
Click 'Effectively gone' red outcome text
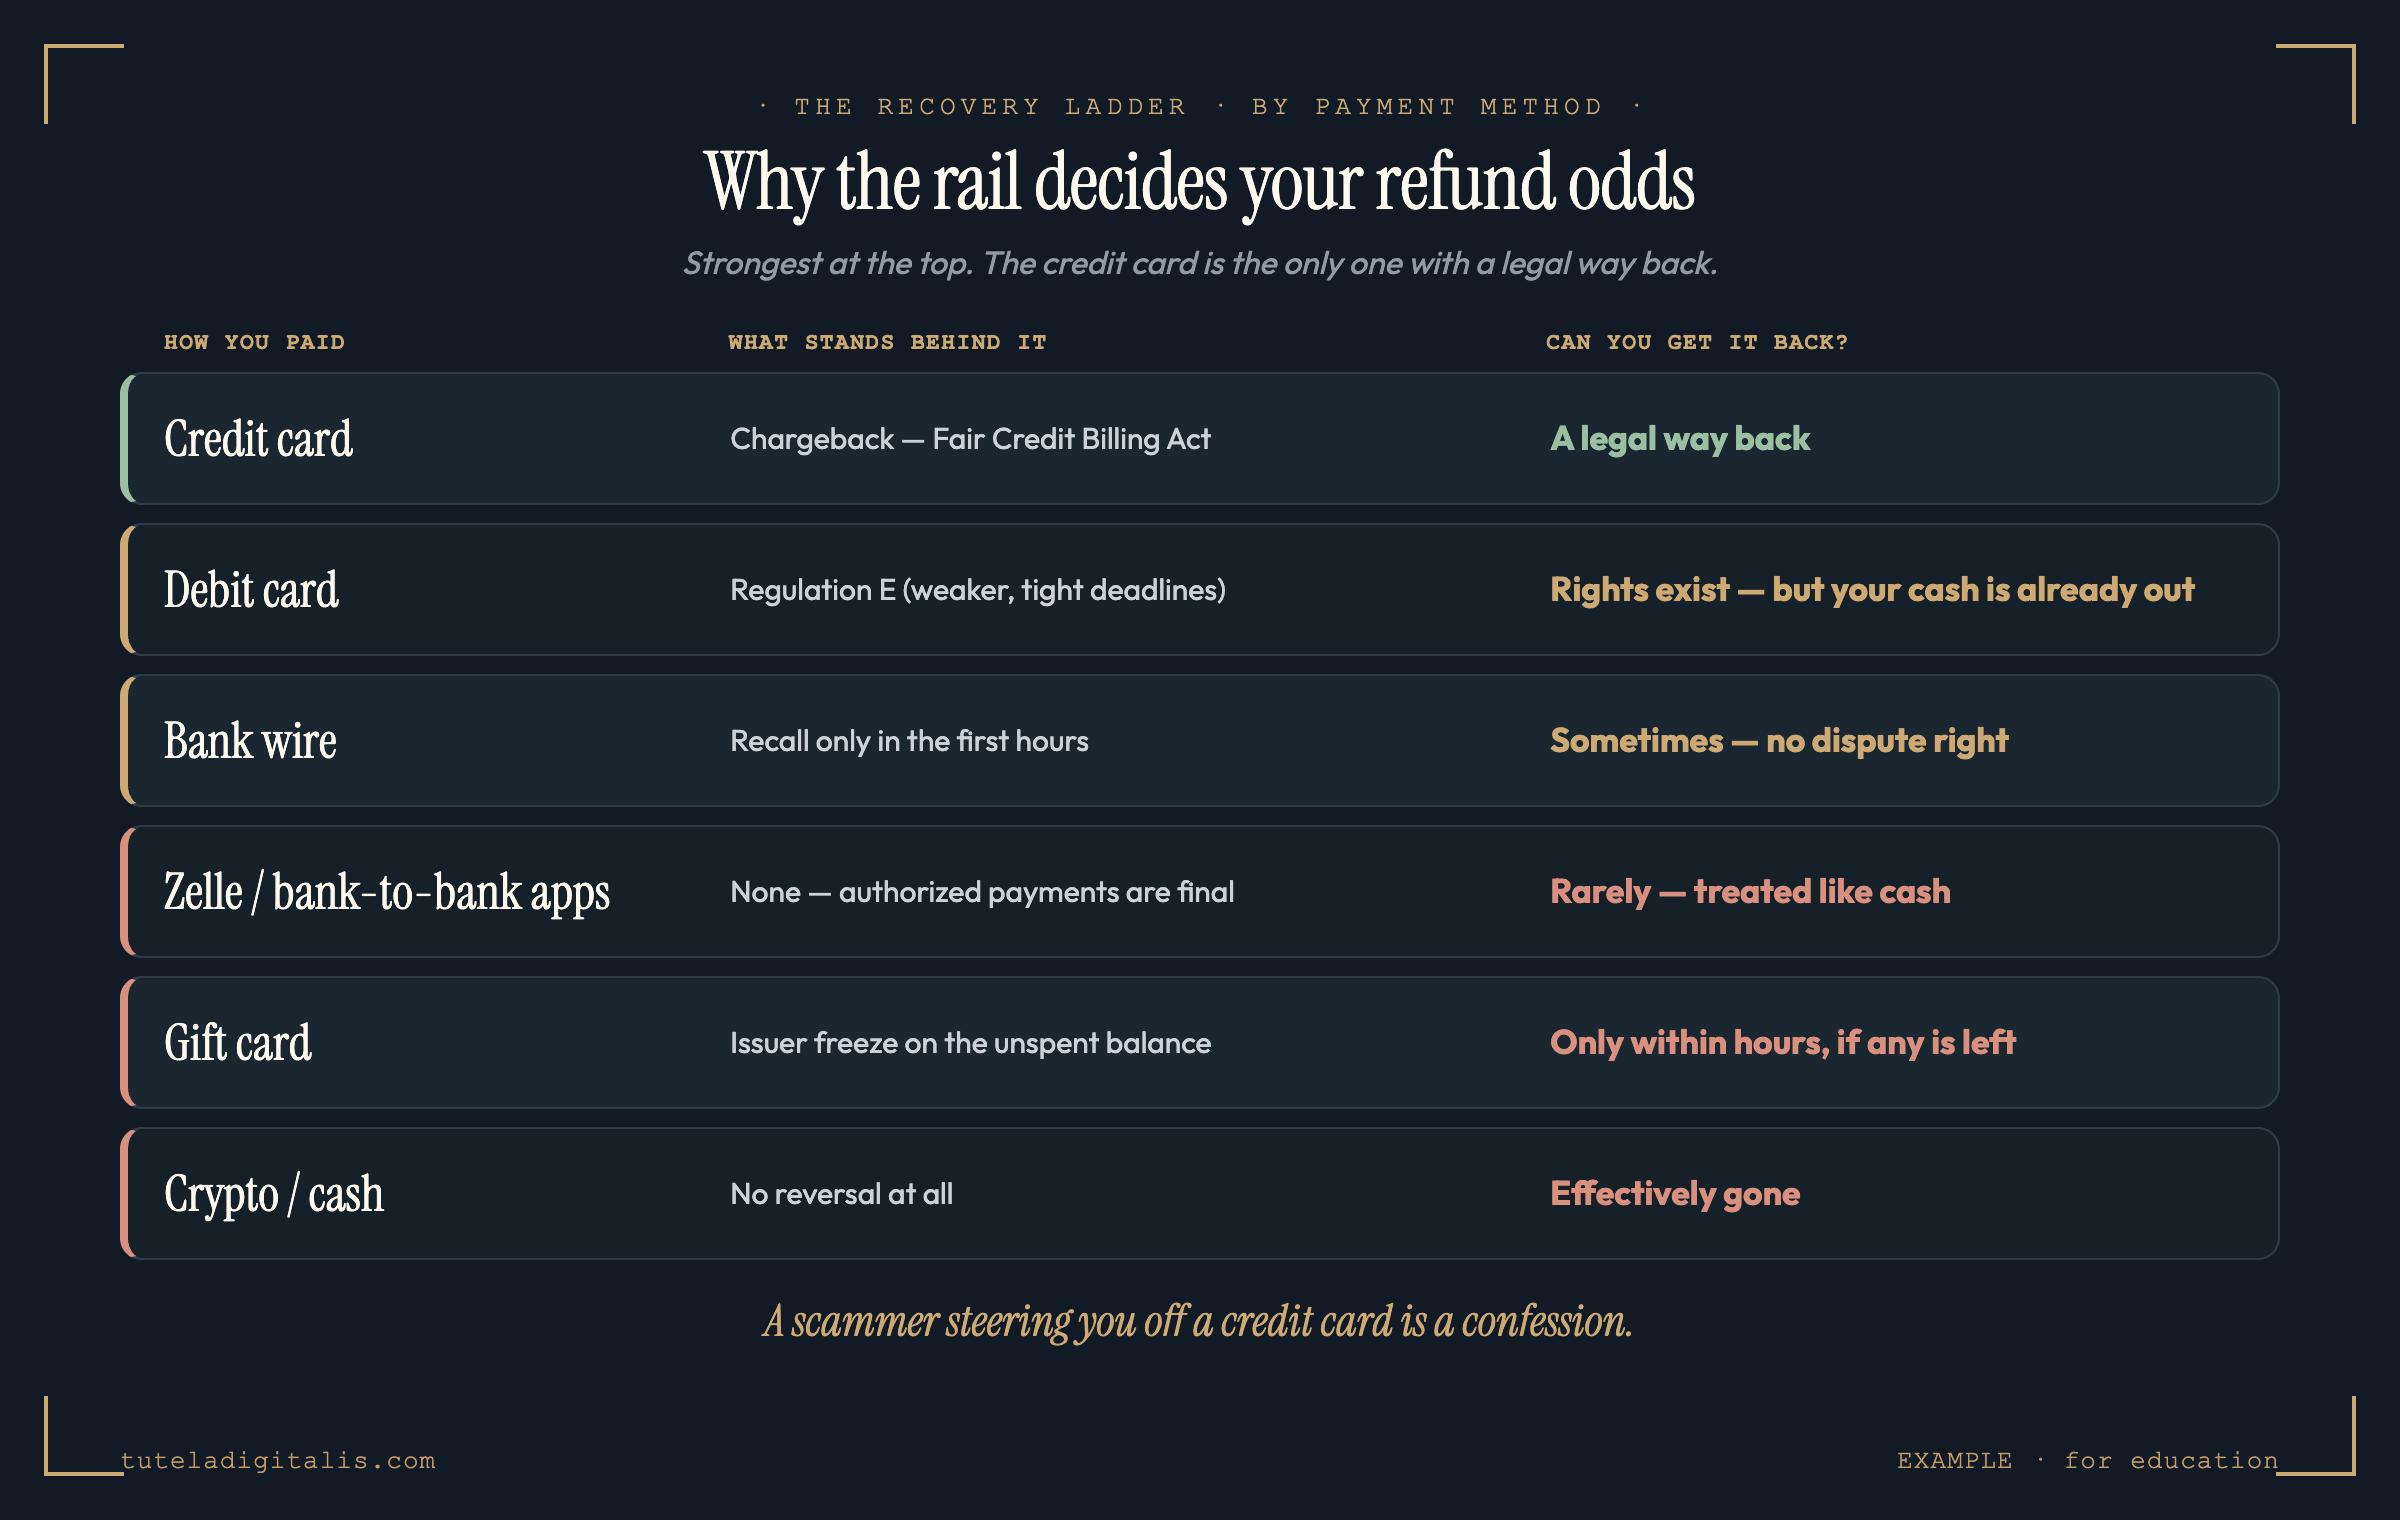pos(1675,1194)
